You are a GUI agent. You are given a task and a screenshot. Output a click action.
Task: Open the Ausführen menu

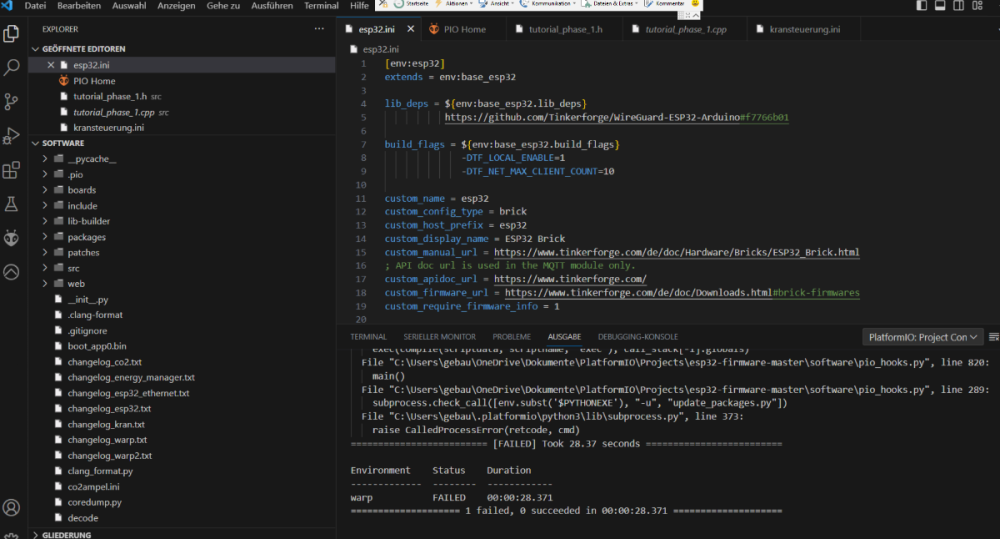271,6
